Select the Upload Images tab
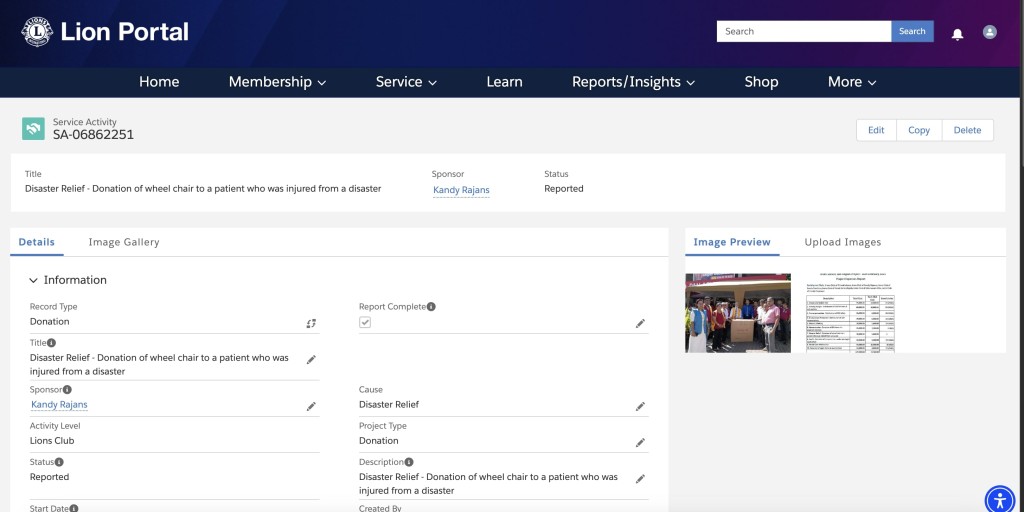The height and width of the screenshot is (512, 1024). pos(842,242)
